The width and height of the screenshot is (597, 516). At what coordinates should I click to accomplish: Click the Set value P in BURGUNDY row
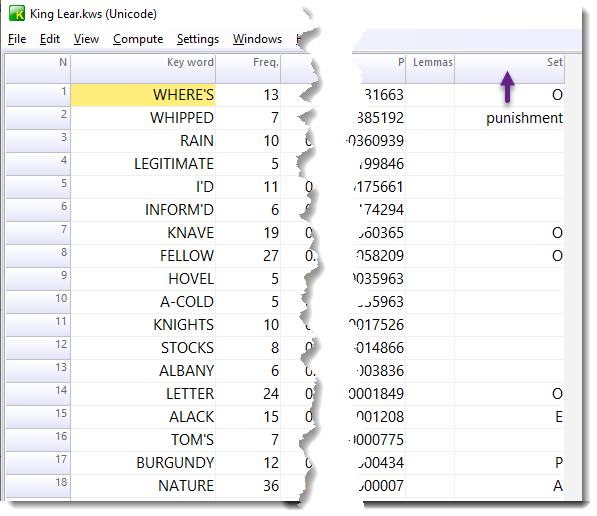pyautogui.click(x=559, y=463)
